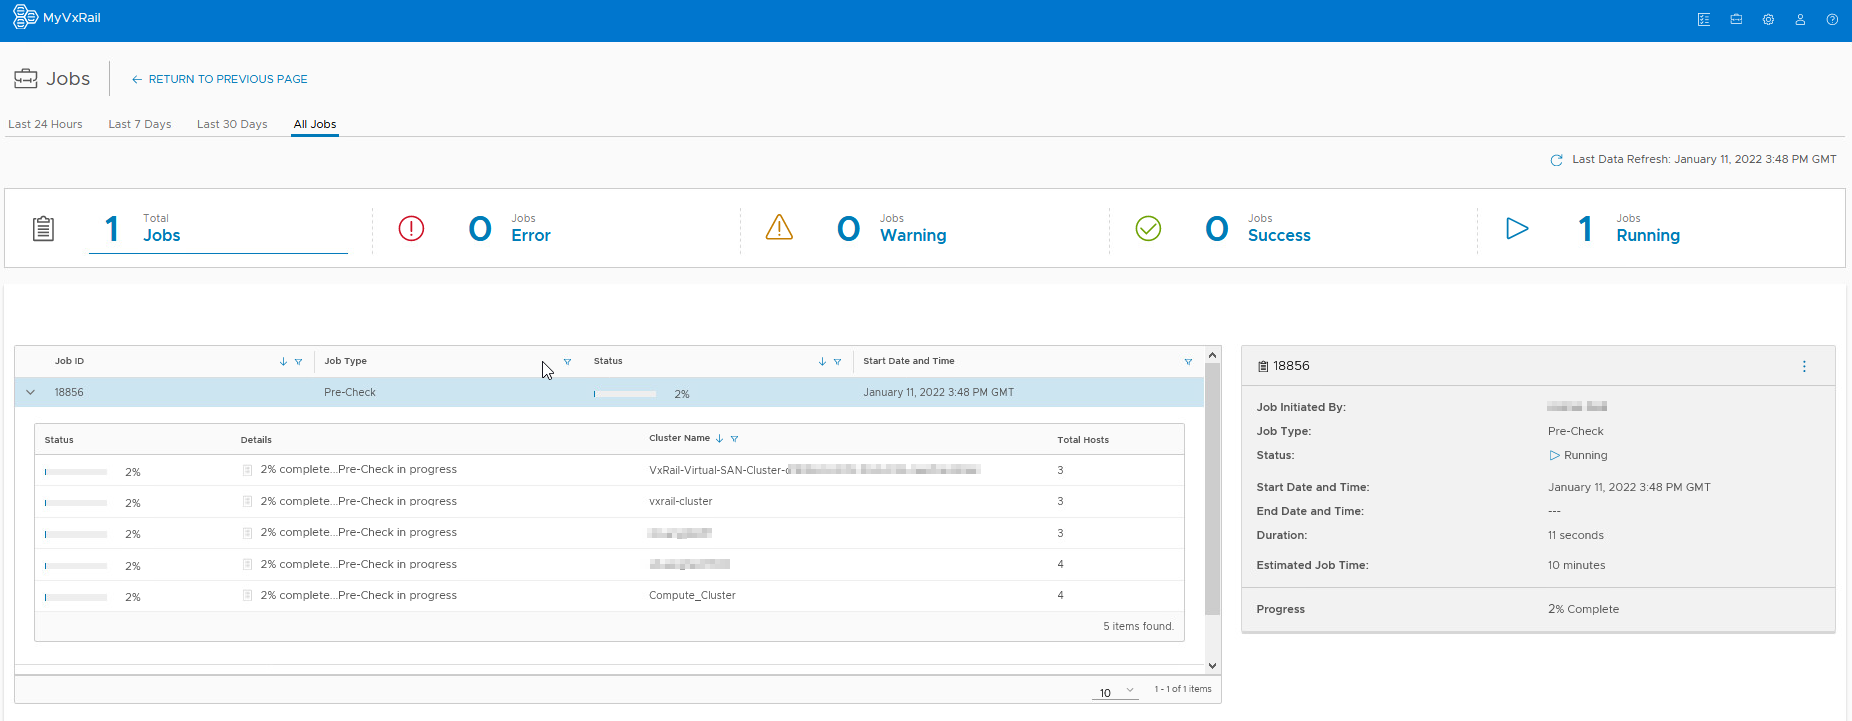Open the items-per-page dropdown showing 10
Screen dimensions: 1852x721
coord(1116,693)
